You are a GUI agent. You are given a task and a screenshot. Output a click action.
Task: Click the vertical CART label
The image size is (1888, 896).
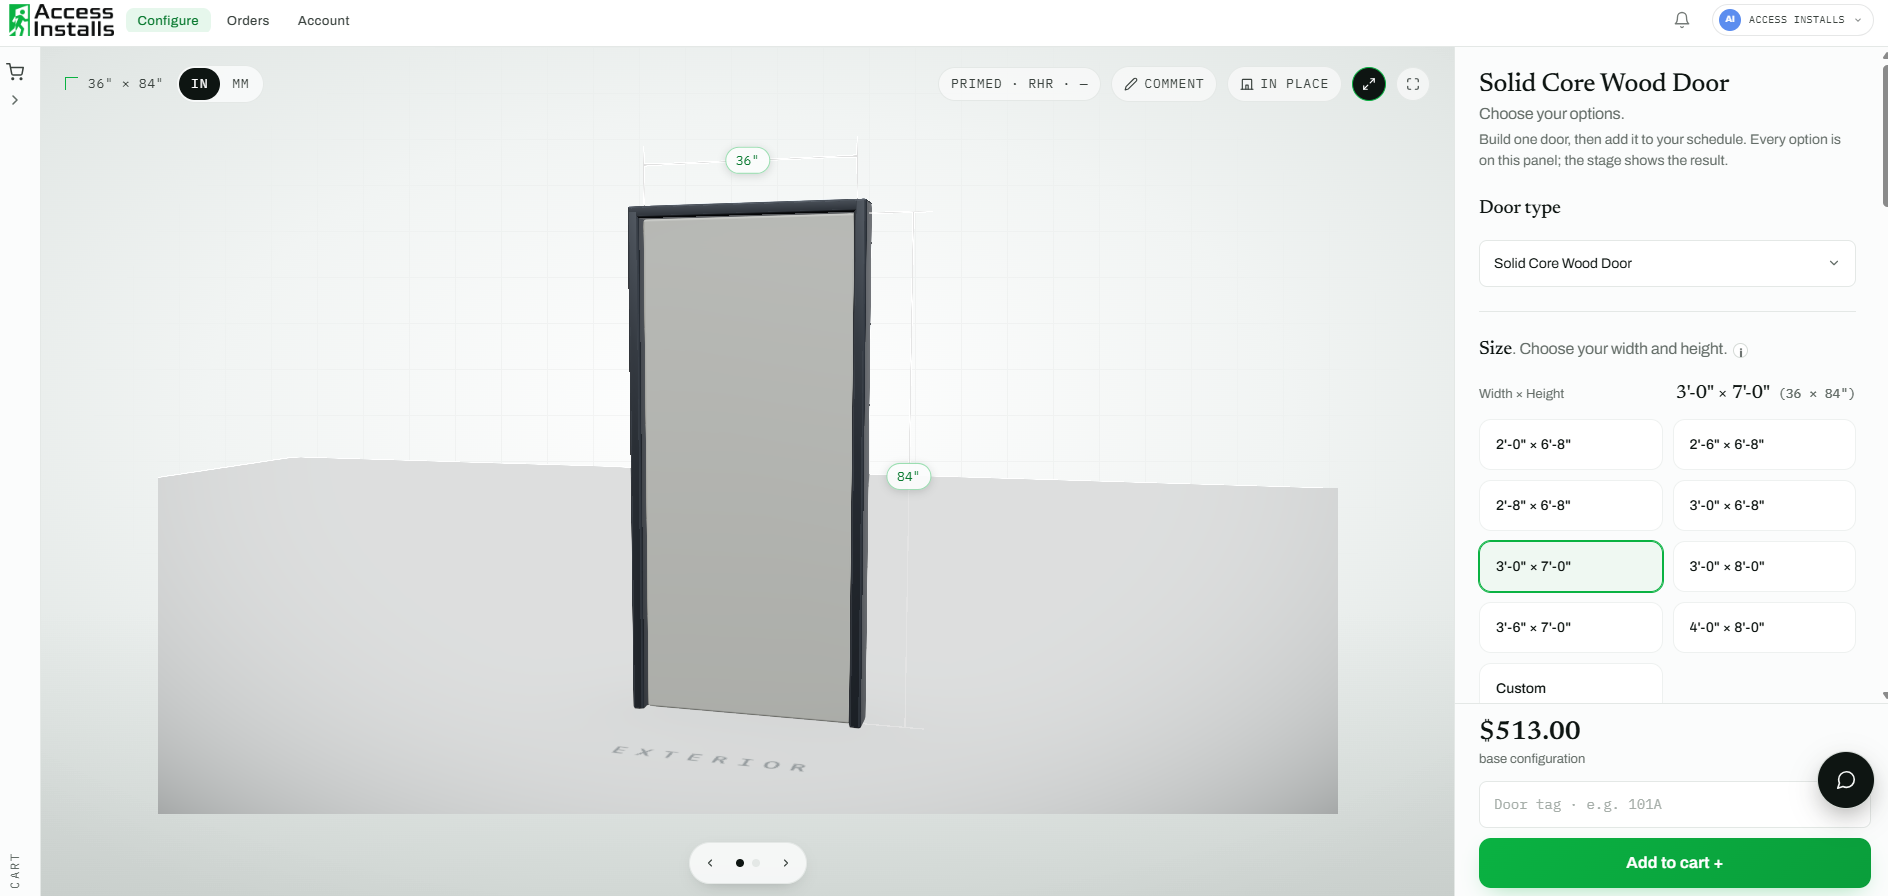click(15, 871)
